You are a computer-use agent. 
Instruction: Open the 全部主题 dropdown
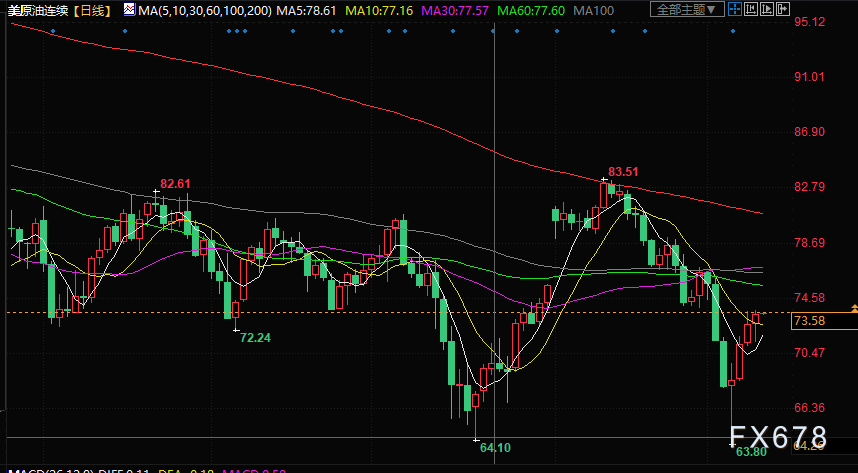(687, 9)
